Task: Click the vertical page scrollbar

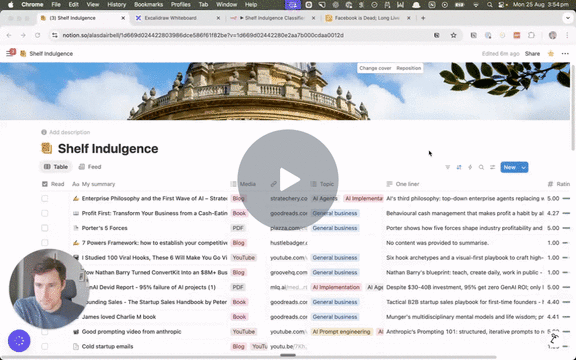Action: pyautogui.click(x=573, y=107)
